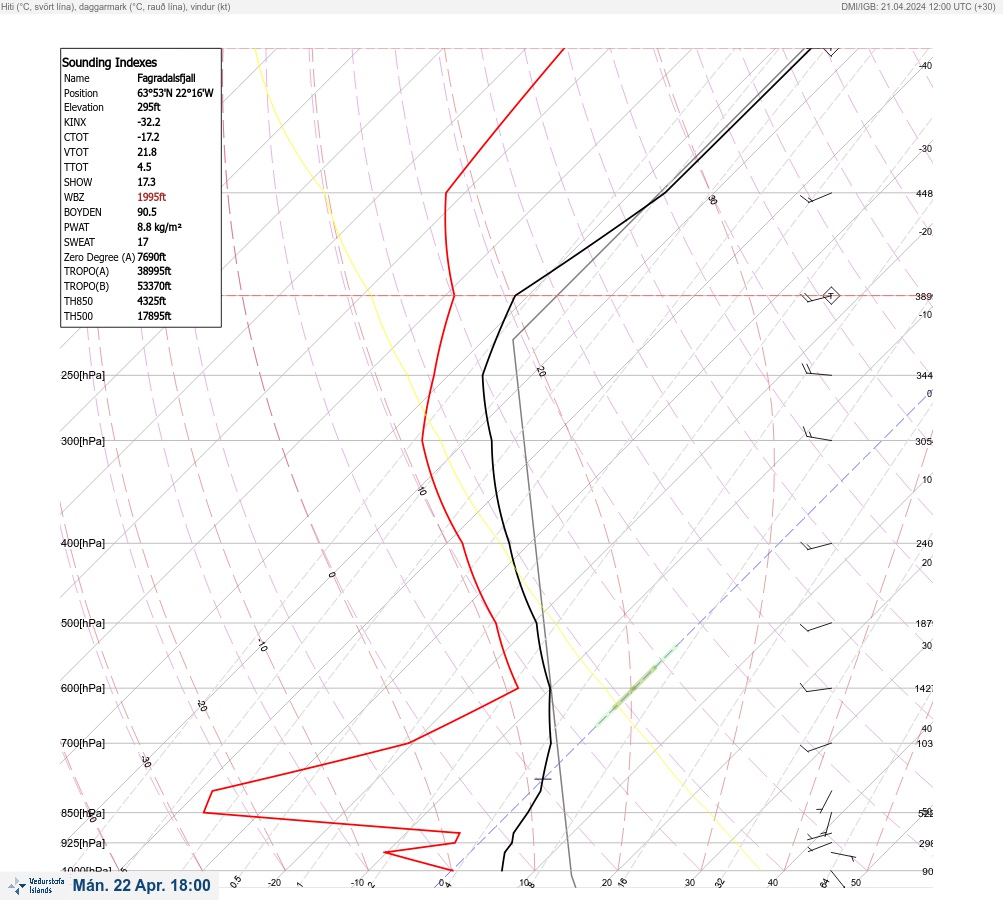Click the tropopause diamond marker on the dashed line

pyautogui.click(x=830, y=296)
